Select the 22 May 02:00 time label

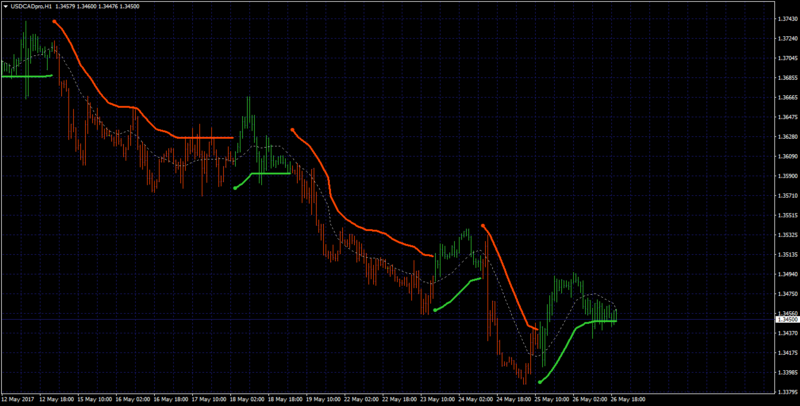point(360,397)
